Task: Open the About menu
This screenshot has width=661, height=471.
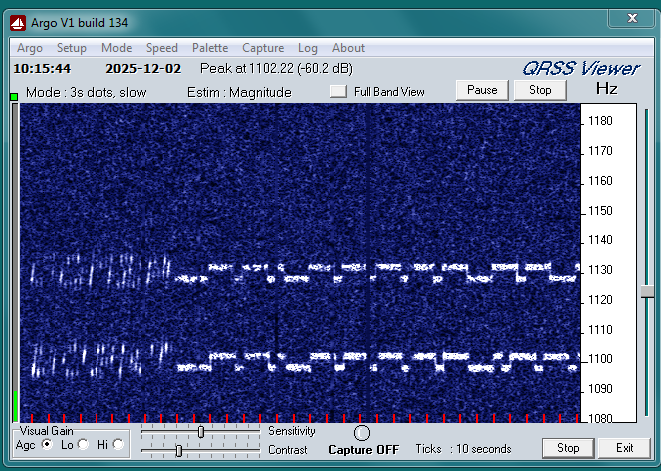Action: point(348,48)
